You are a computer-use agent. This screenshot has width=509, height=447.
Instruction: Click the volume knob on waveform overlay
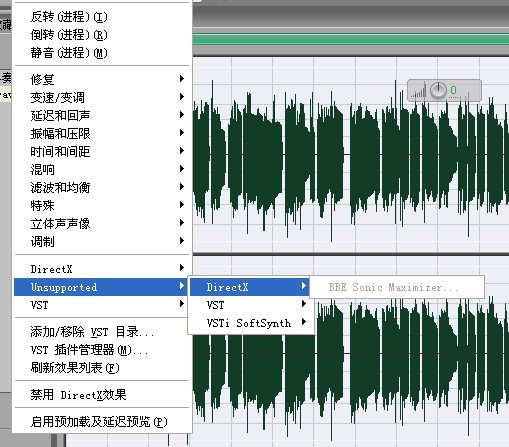(x=438, y=90)
